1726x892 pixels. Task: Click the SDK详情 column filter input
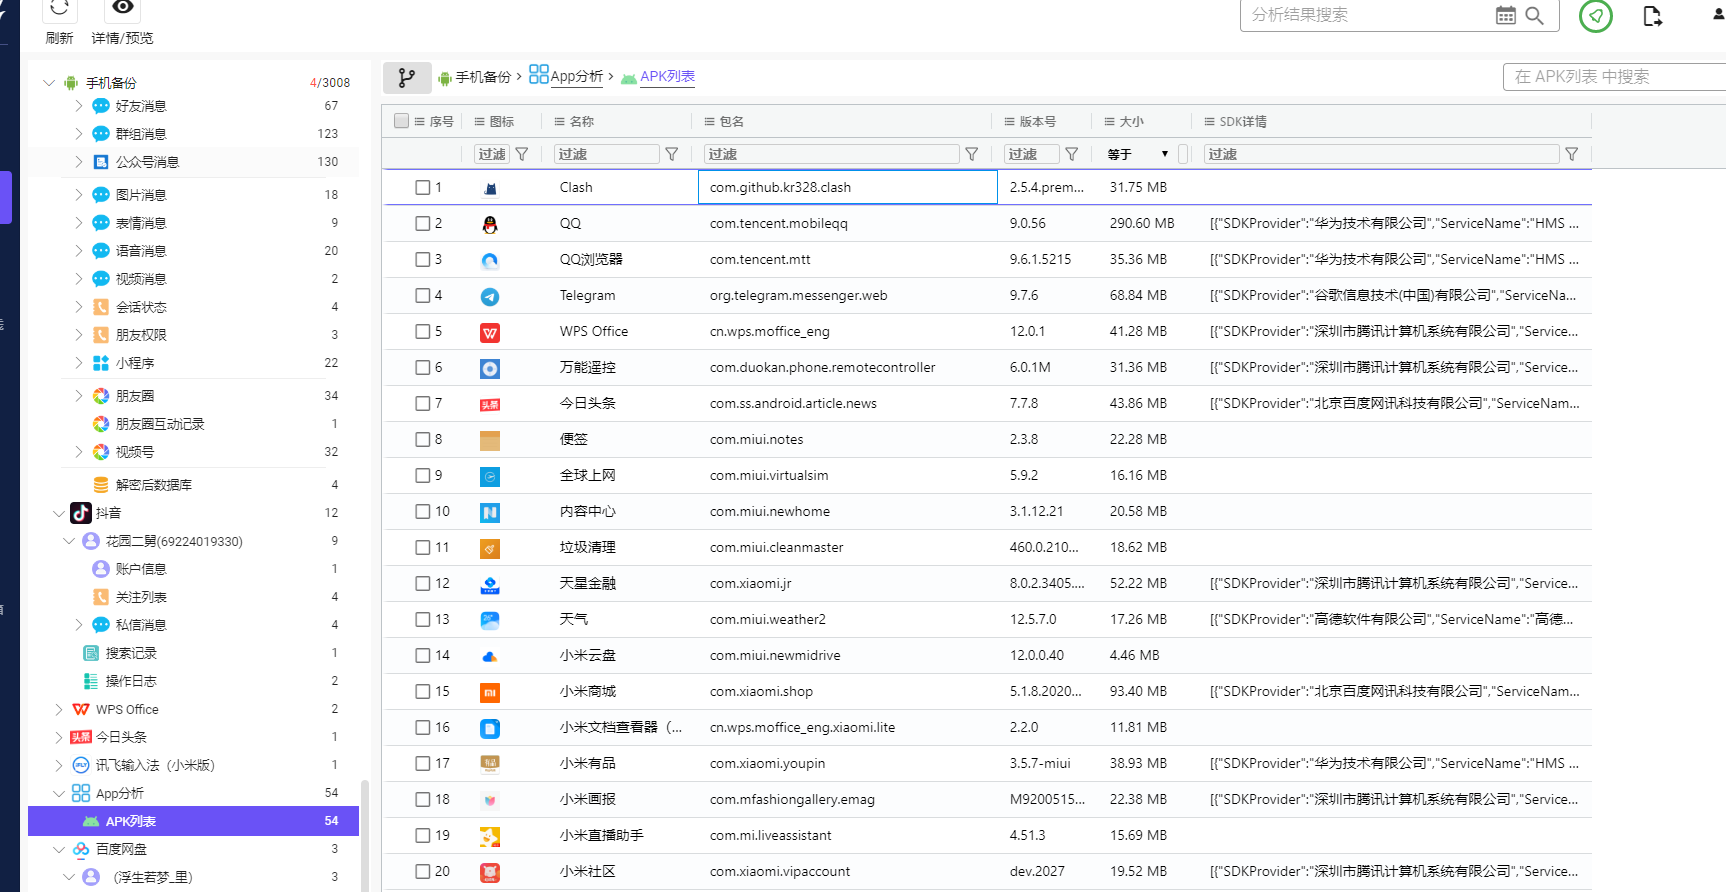coord(1382,154)
